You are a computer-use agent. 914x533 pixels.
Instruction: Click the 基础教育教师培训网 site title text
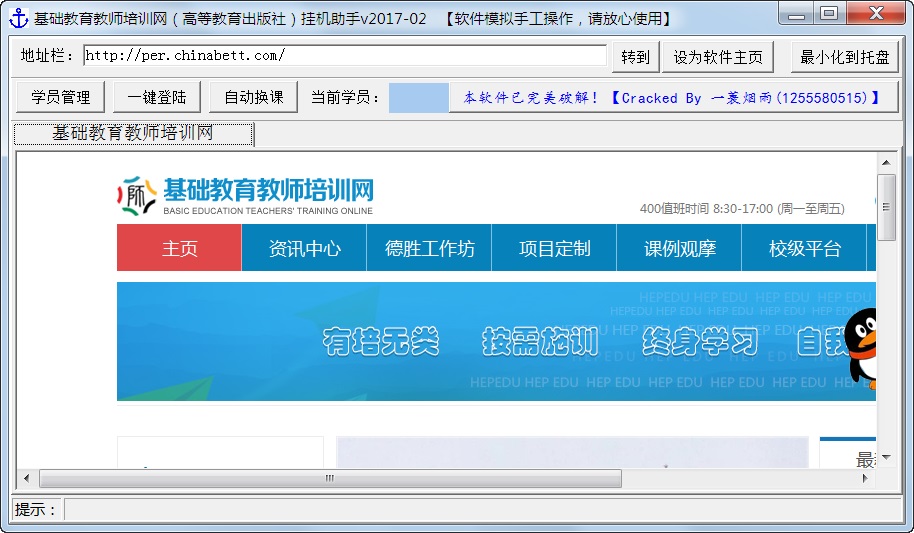pos(268,190)
